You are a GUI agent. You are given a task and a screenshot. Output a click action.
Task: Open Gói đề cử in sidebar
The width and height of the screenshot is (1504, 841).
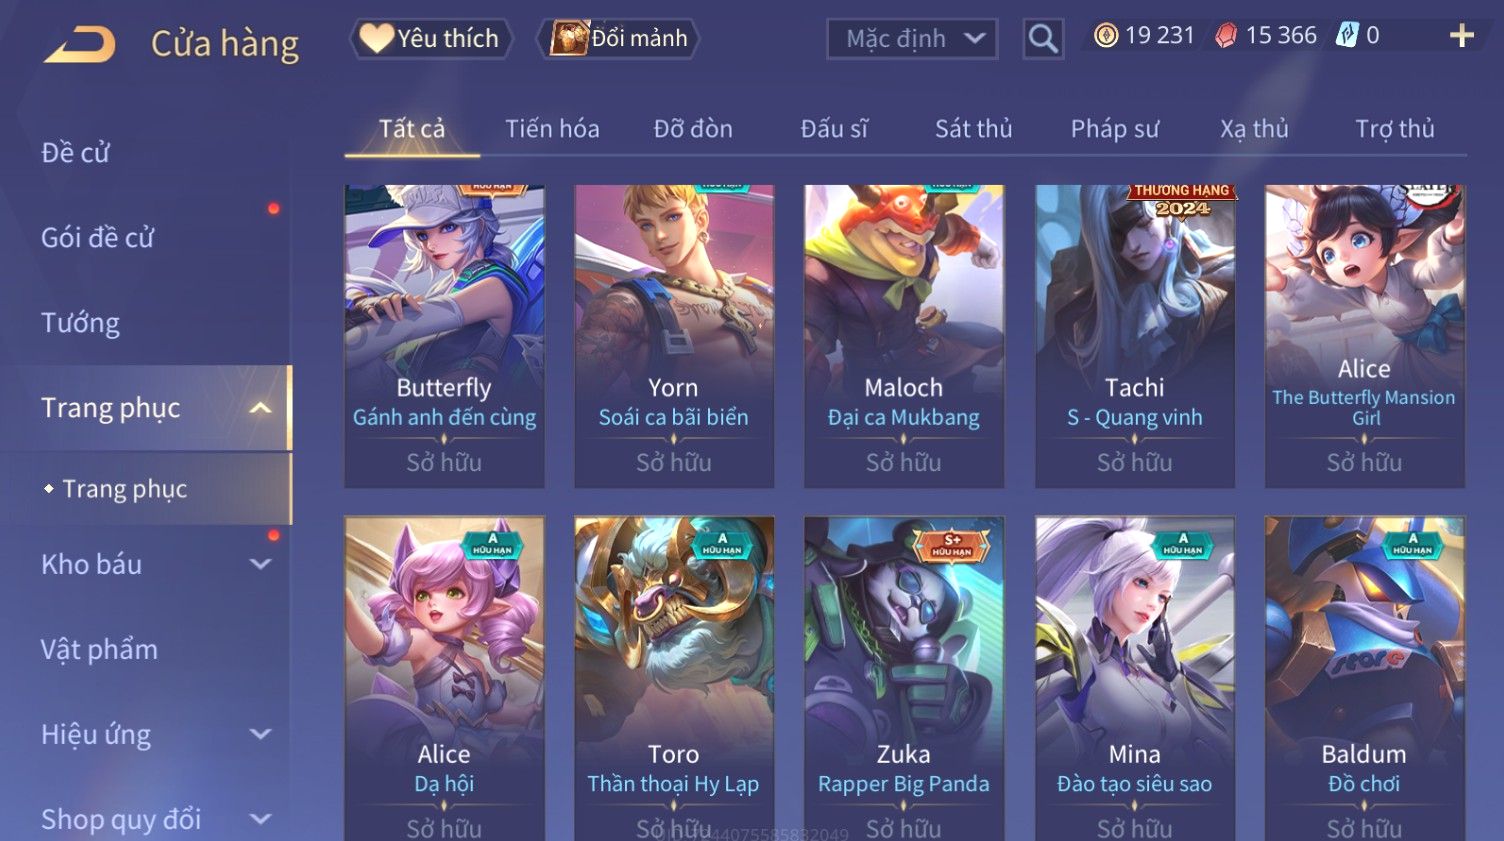98,238
